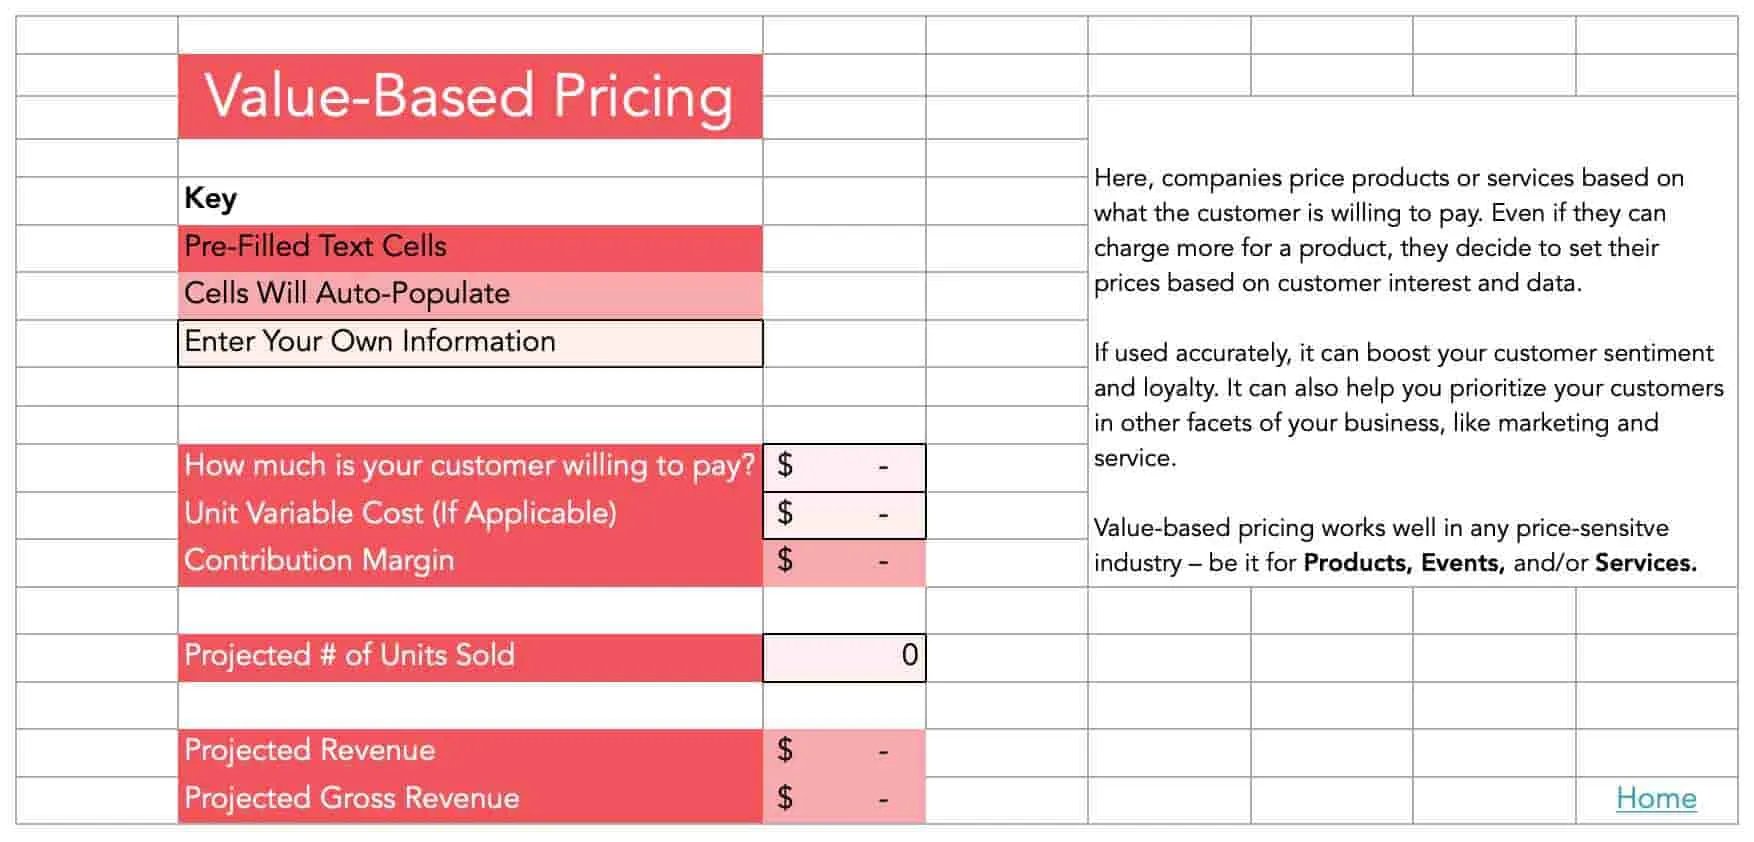This screenshot has width=1754, height=842.
Task: Click the Unit Variable Cost label cell
Action: pyautogui.click(x=469, y=514)
